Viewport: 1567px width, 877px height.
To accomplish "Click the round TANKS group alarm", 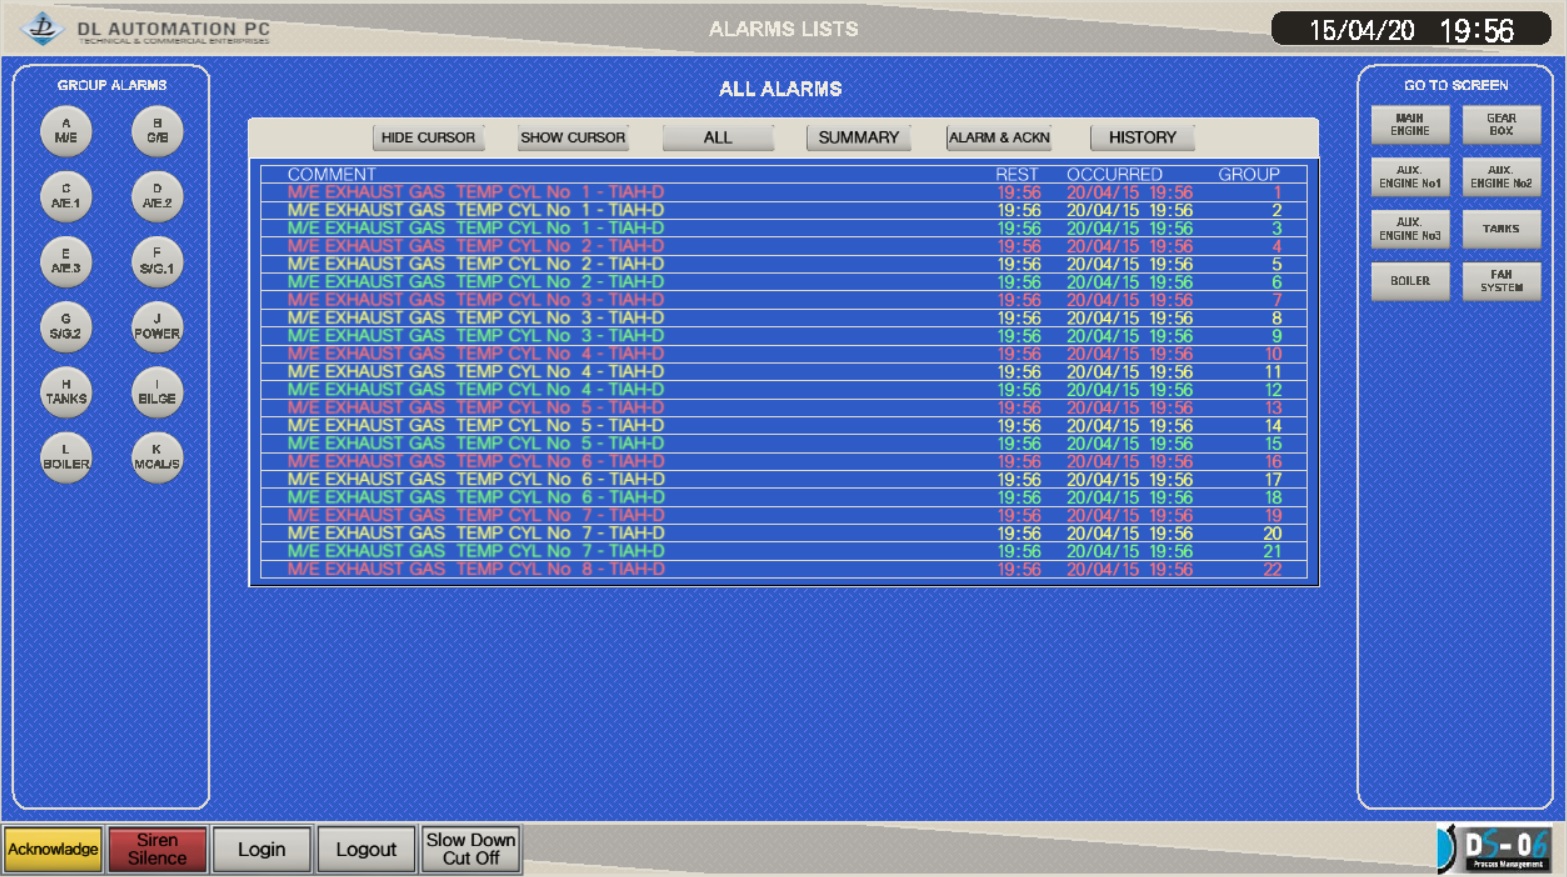I will pos(66,392).
